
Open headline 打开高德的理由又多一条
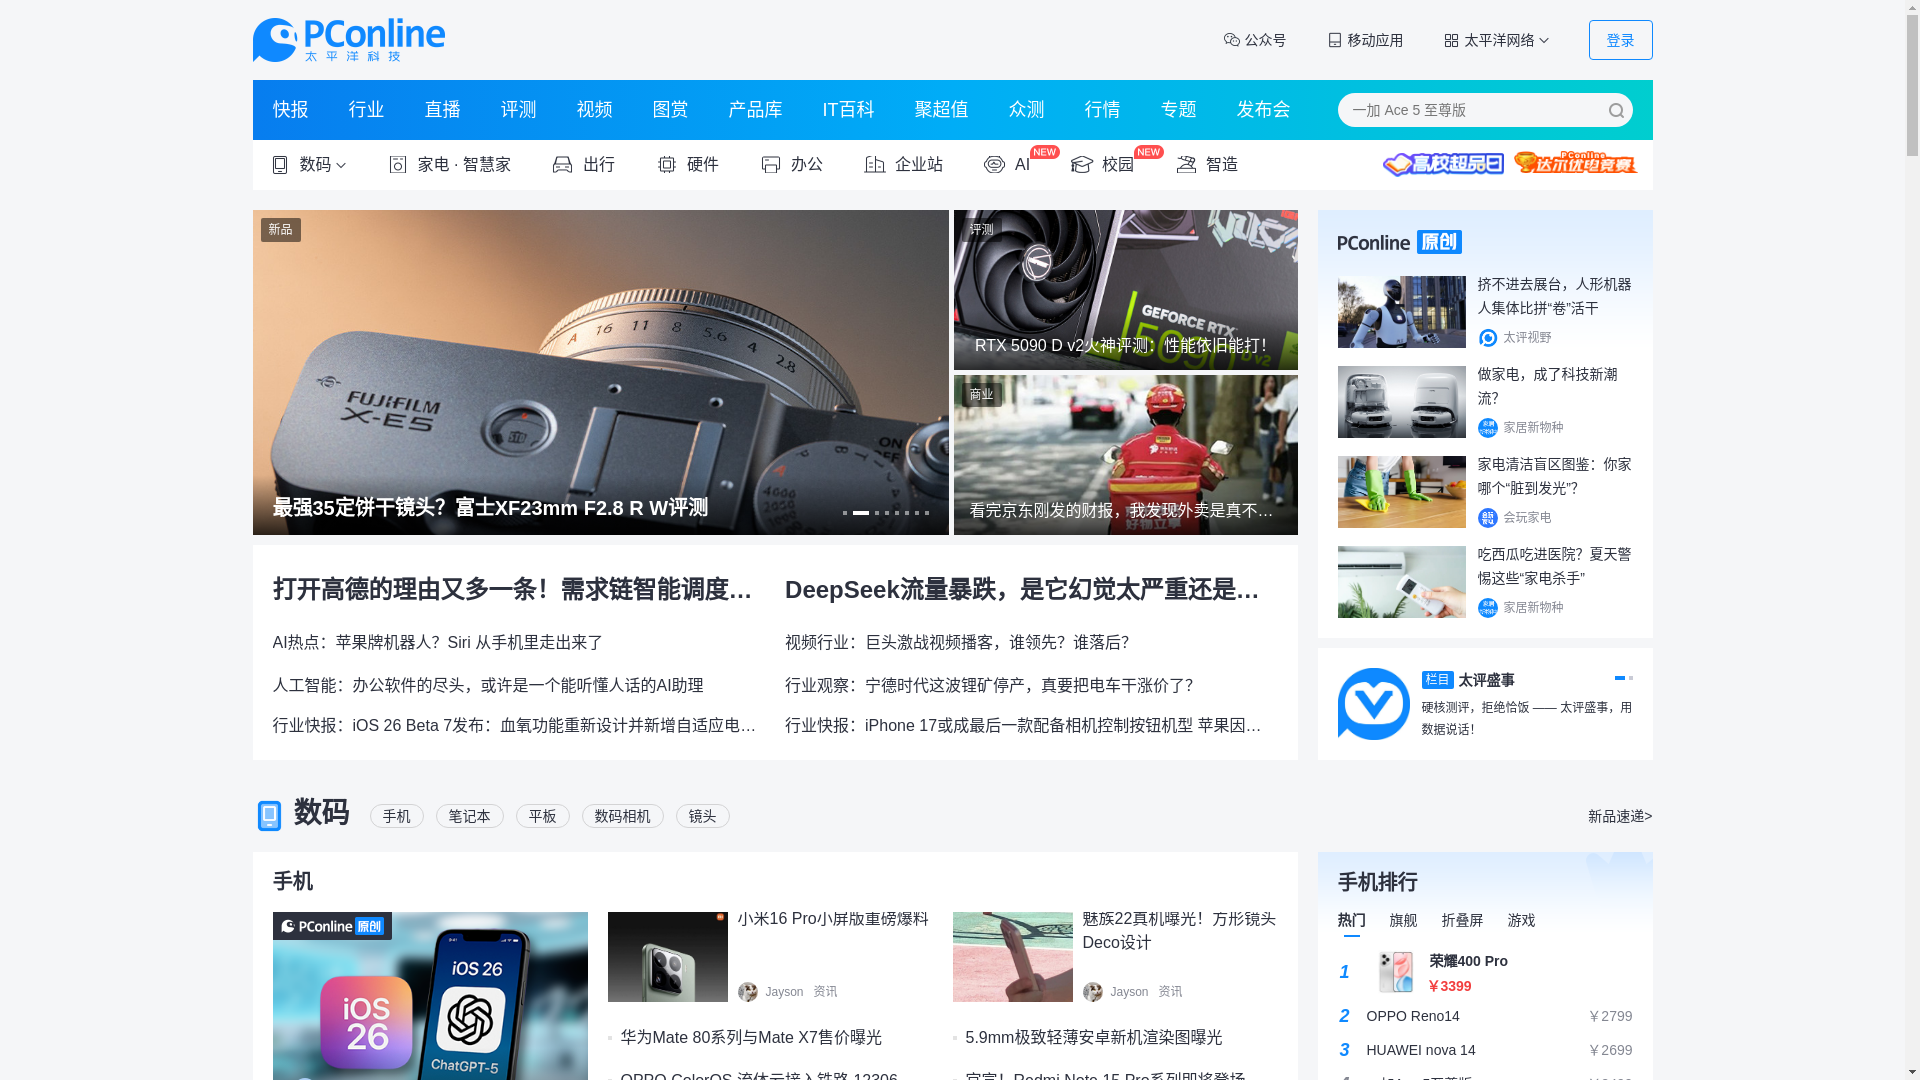tap(512, 590)
